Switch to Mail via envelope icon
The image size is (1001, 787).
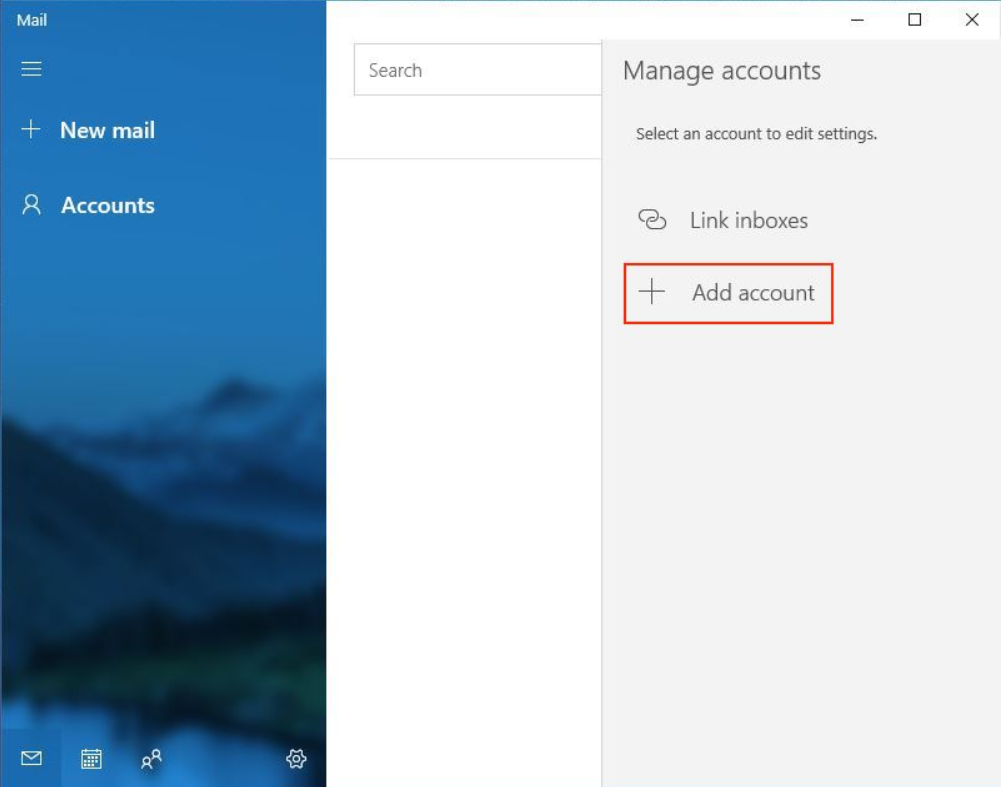(31, 758)
